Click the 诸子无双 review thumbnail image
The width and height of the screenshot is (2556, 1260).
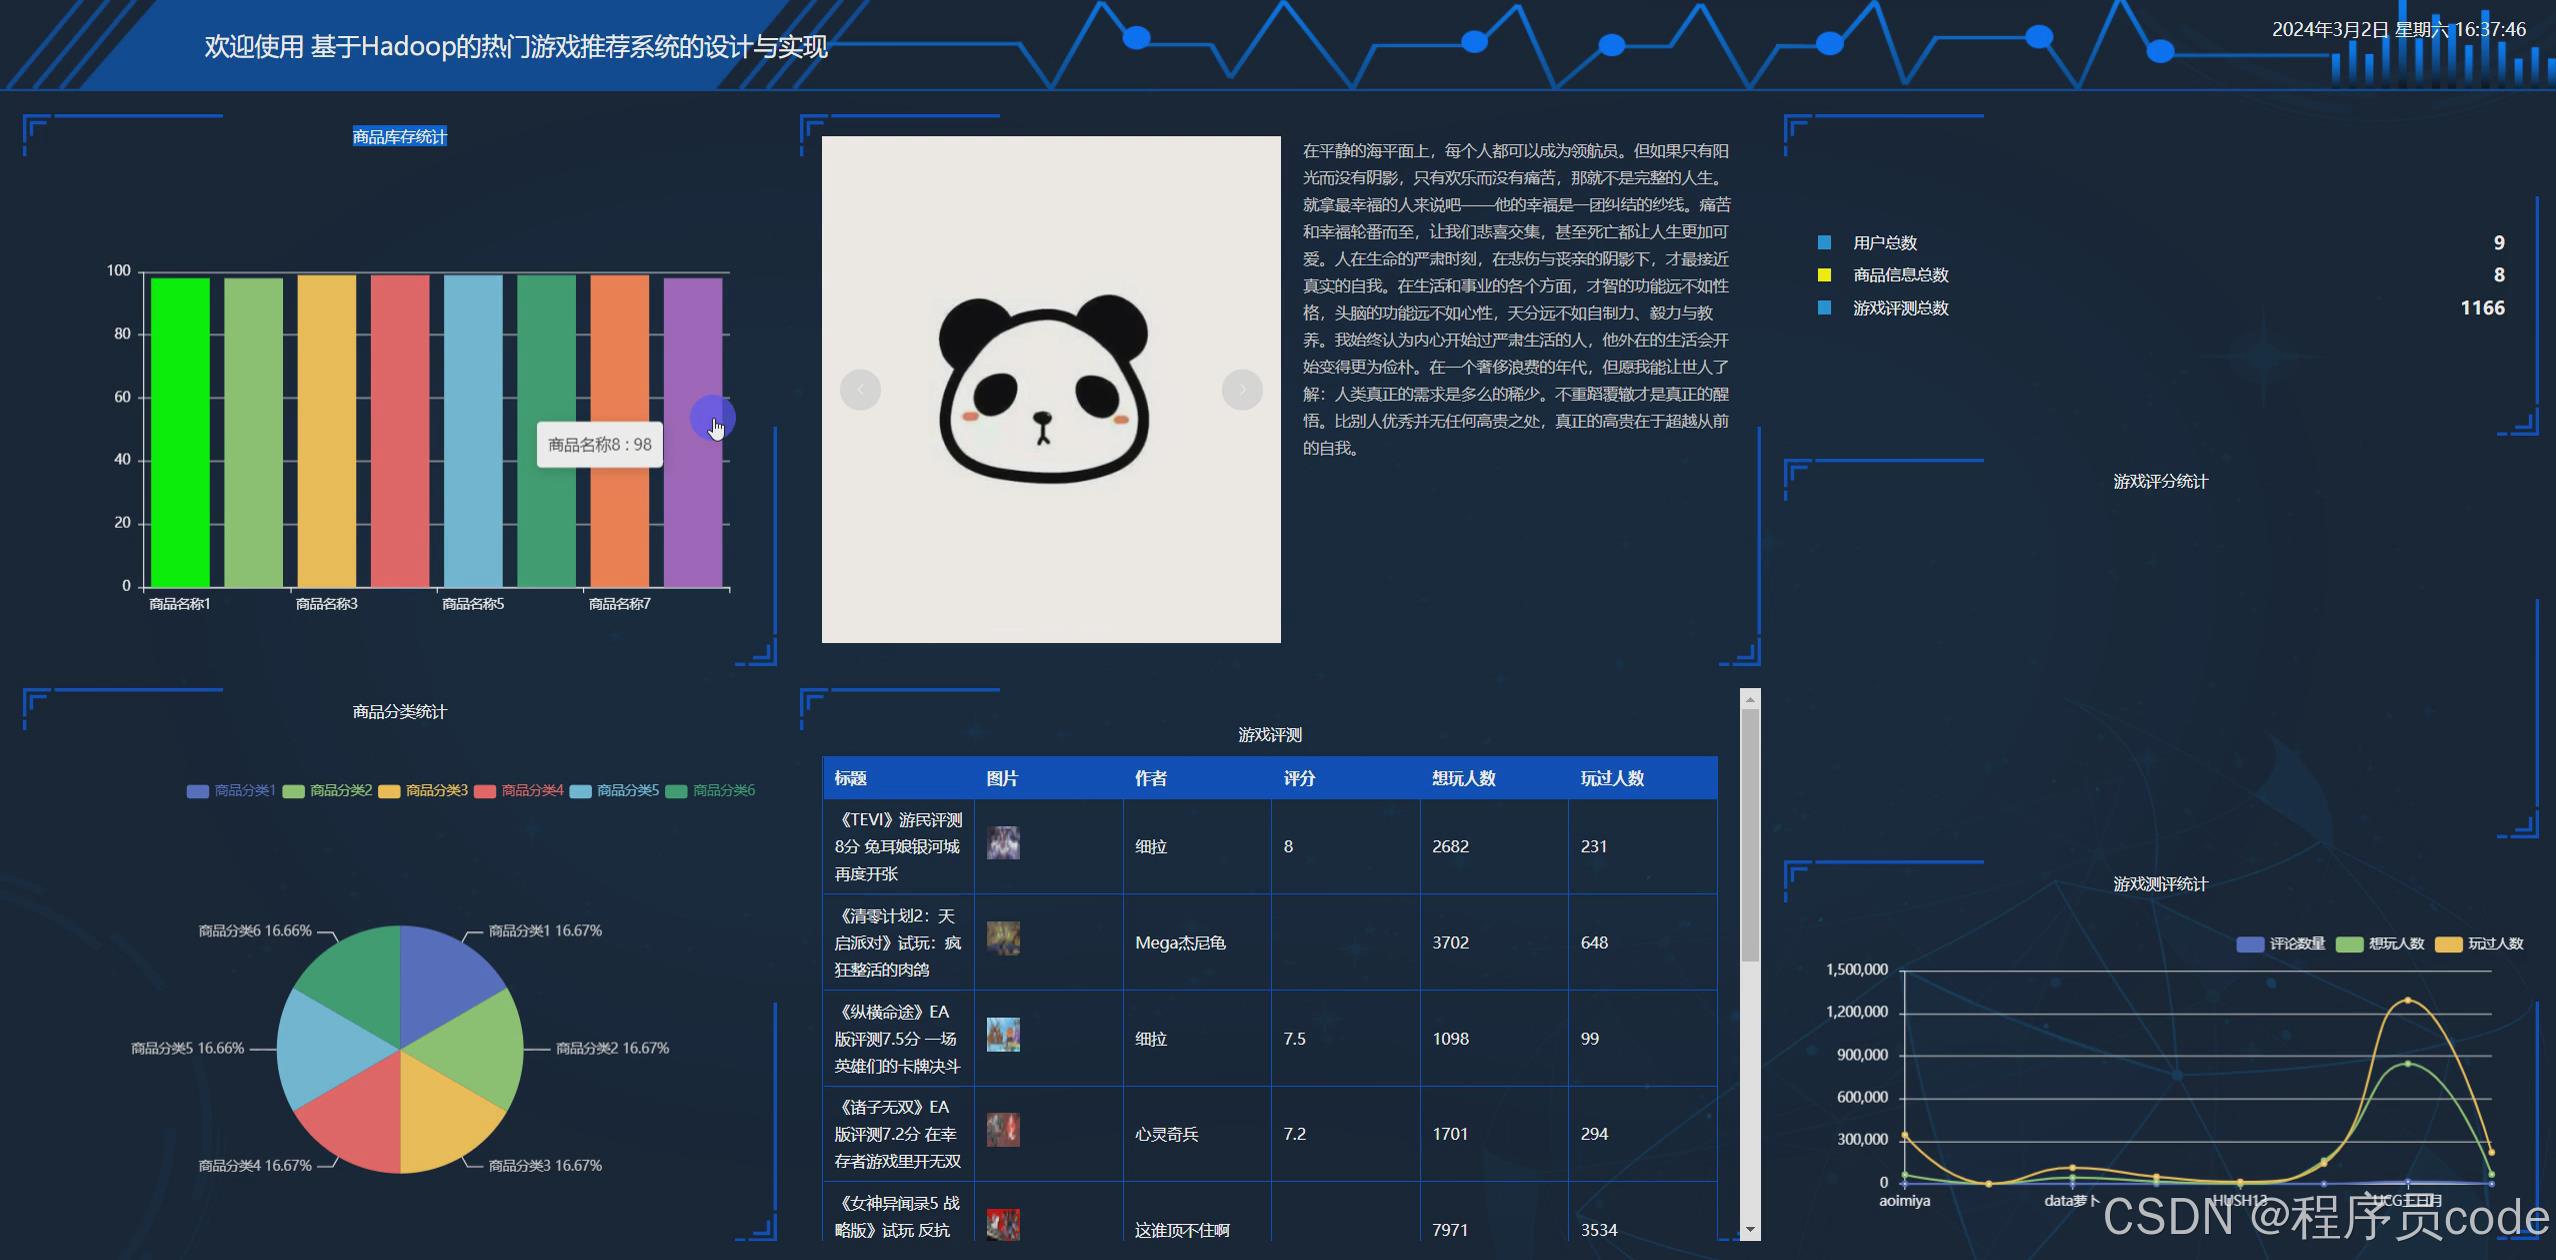(x=1003, y=1130)
